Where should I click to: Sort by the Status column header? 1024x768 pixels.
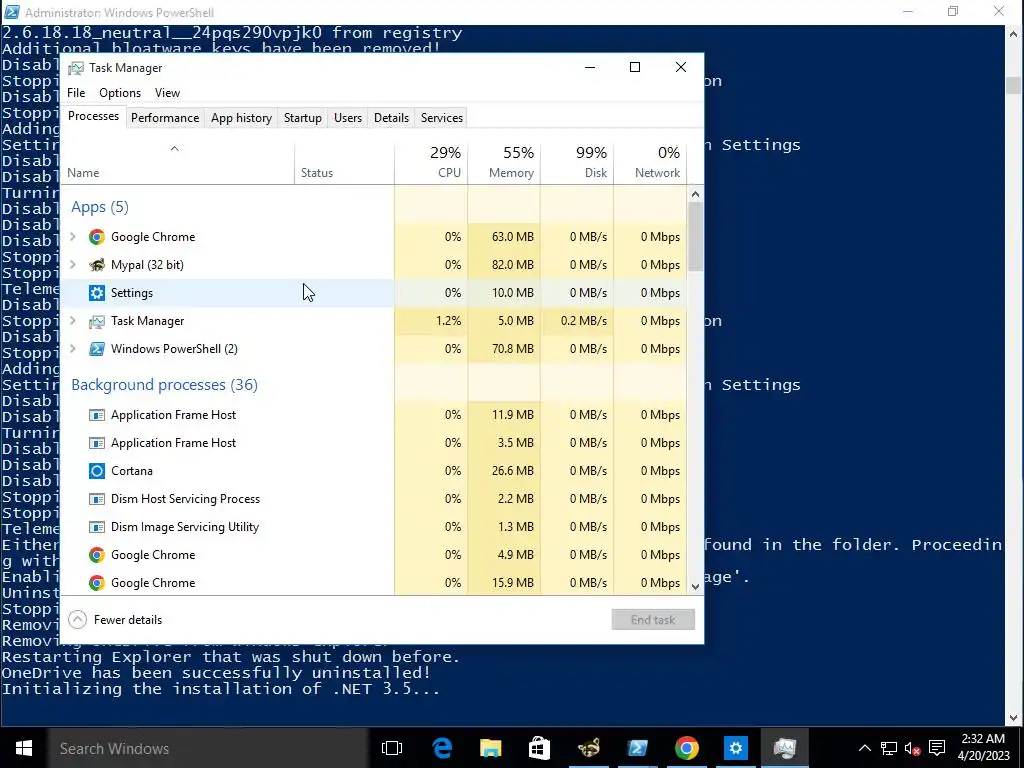coord(344,162)
